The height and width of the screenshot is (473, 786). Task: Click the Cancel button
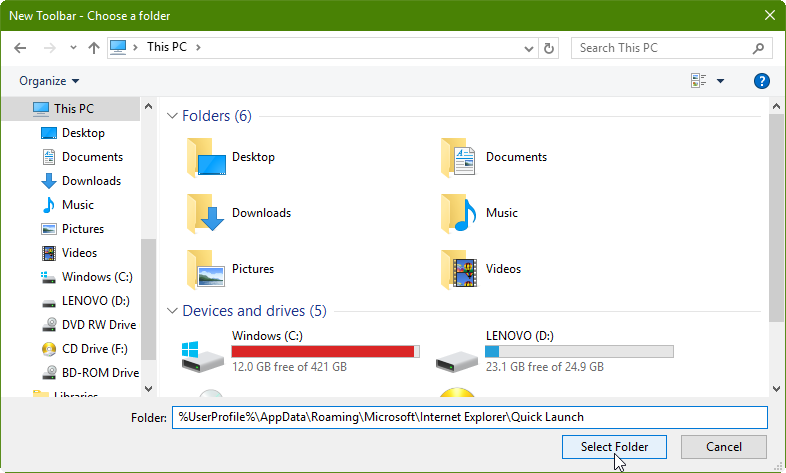tap(723, 447)
